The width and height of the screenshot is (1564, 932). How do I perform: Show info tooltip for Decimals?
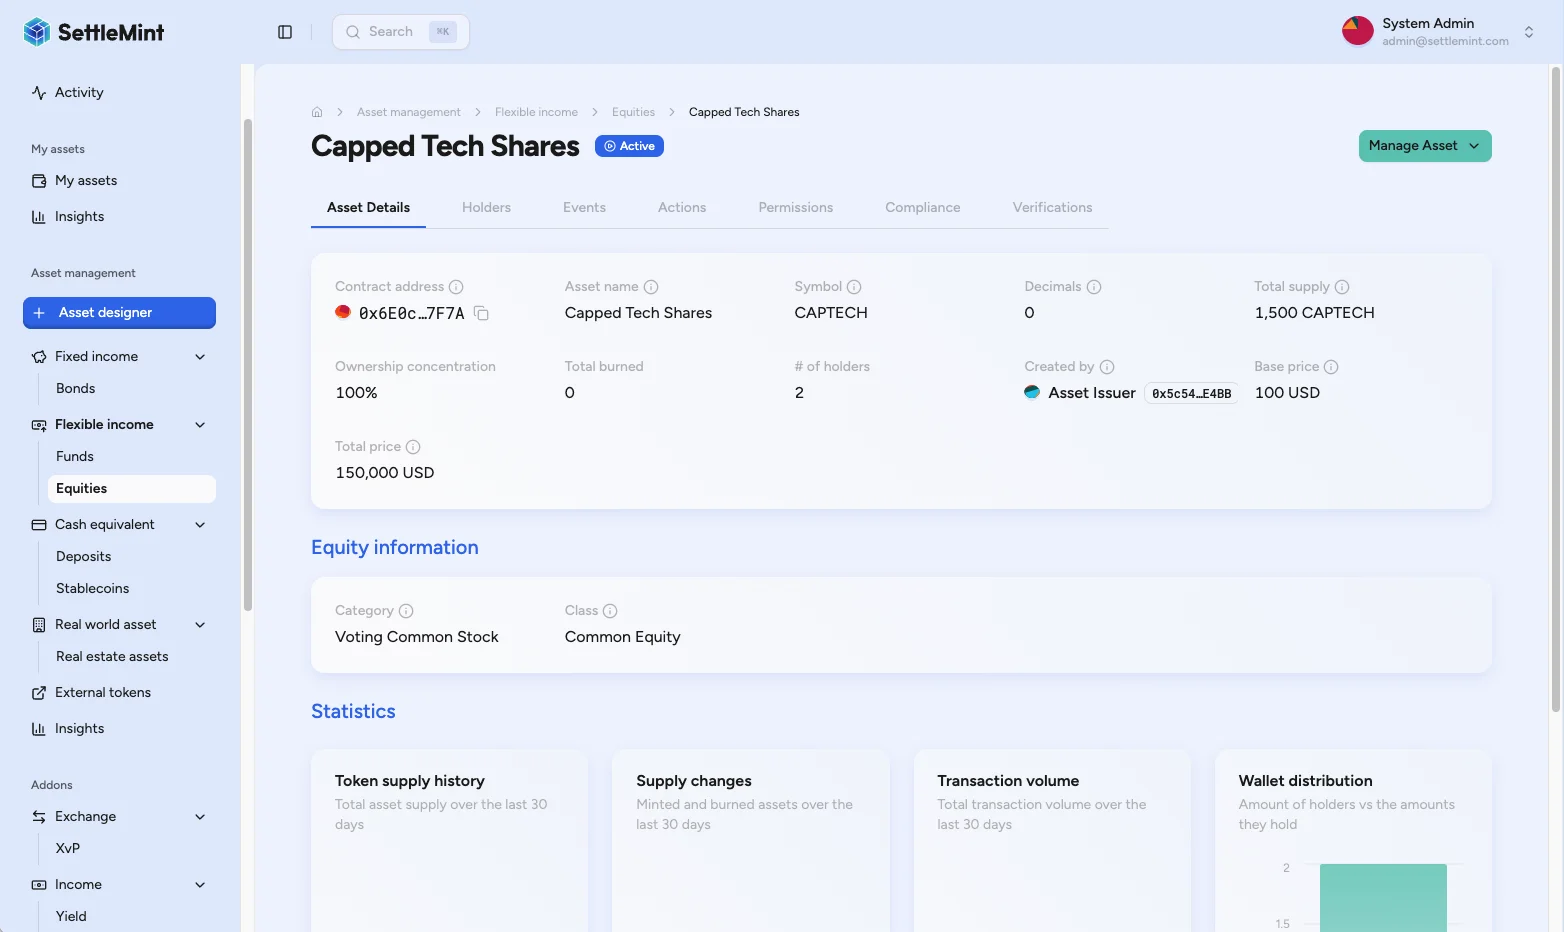1094,287
